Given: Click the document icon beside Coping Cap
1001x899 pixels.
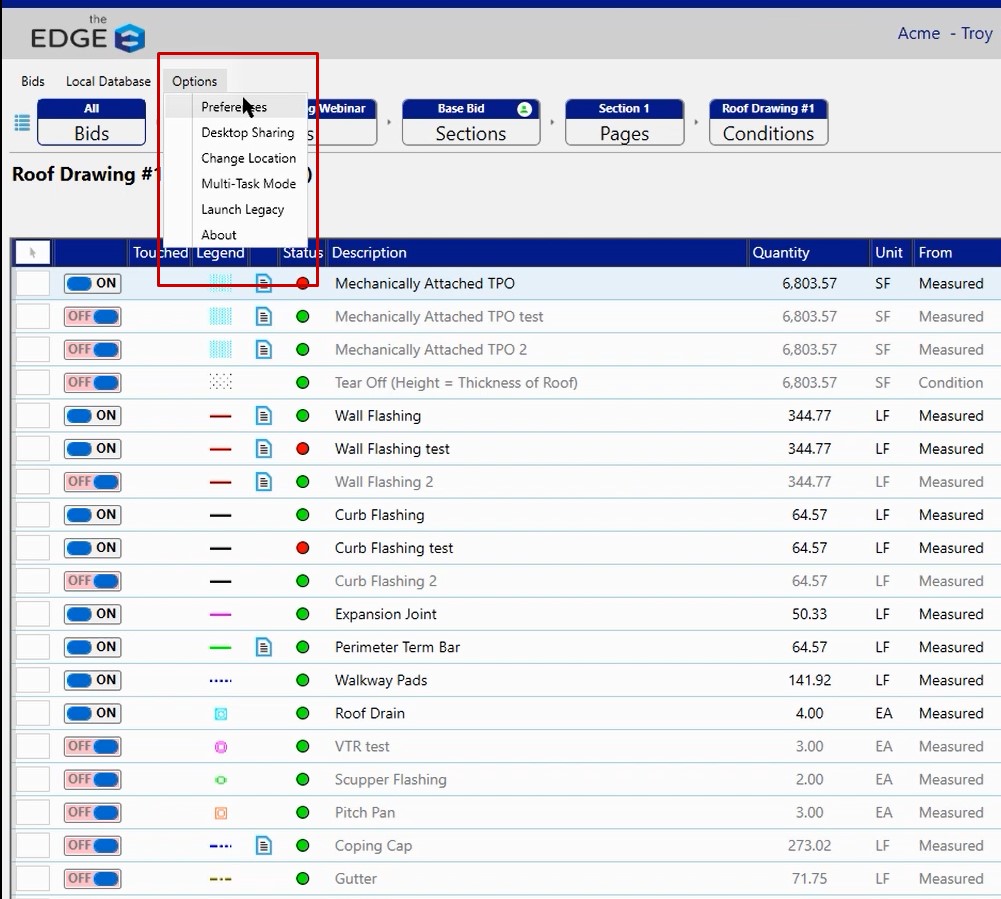Looking at the screenshot, I should tap(263, 845).
